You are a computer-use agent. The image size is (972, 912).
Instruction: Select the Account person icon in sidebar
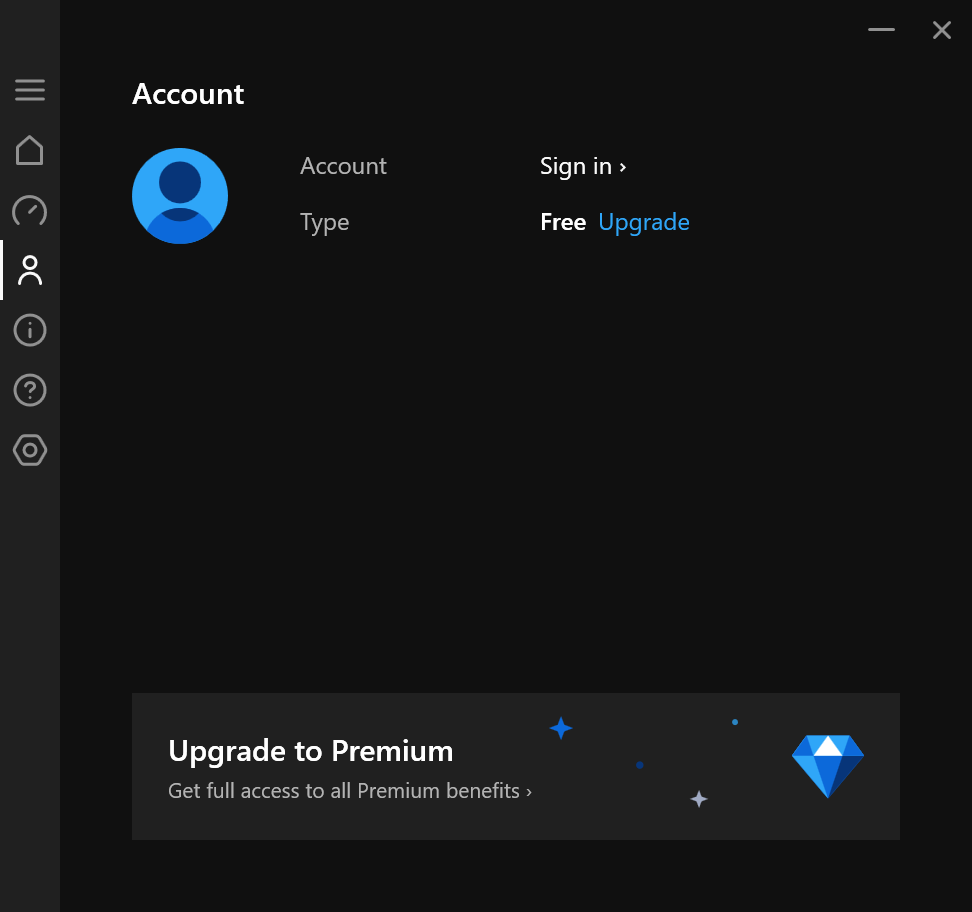point(30,270)
